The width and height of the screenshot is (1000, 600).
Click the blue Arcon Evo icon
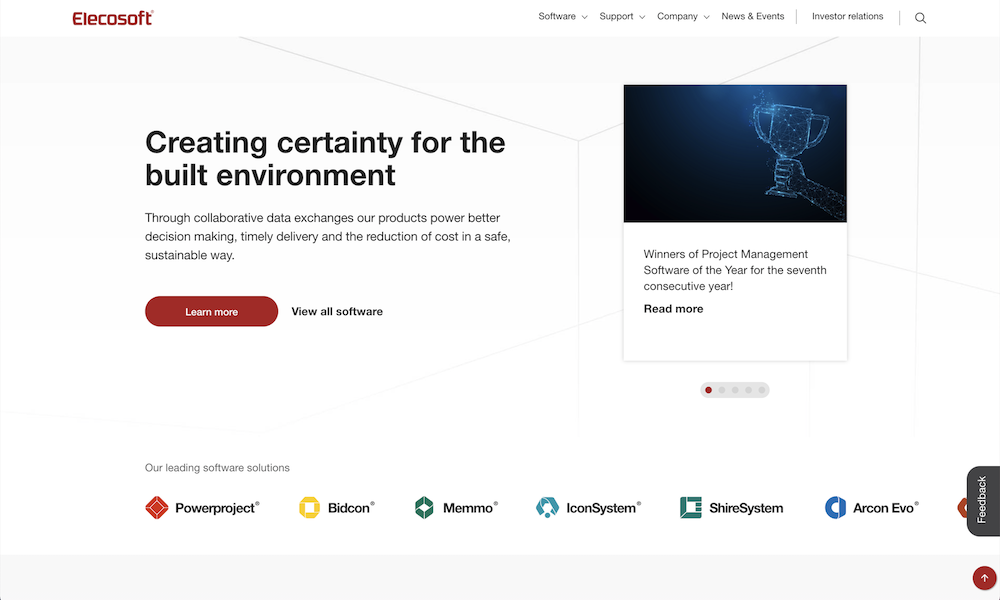click(835, 508)
